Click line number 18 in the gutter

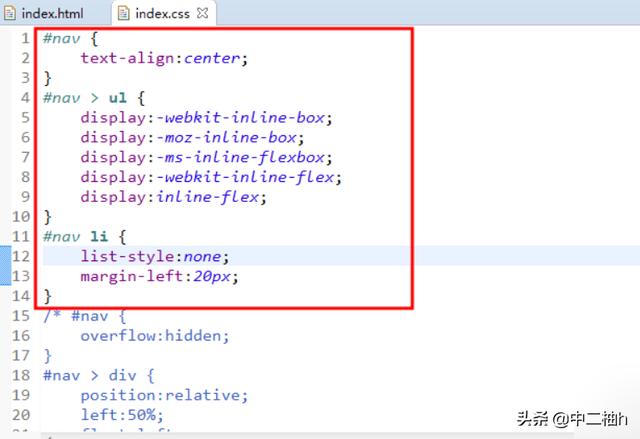click(x=21, y=375)
